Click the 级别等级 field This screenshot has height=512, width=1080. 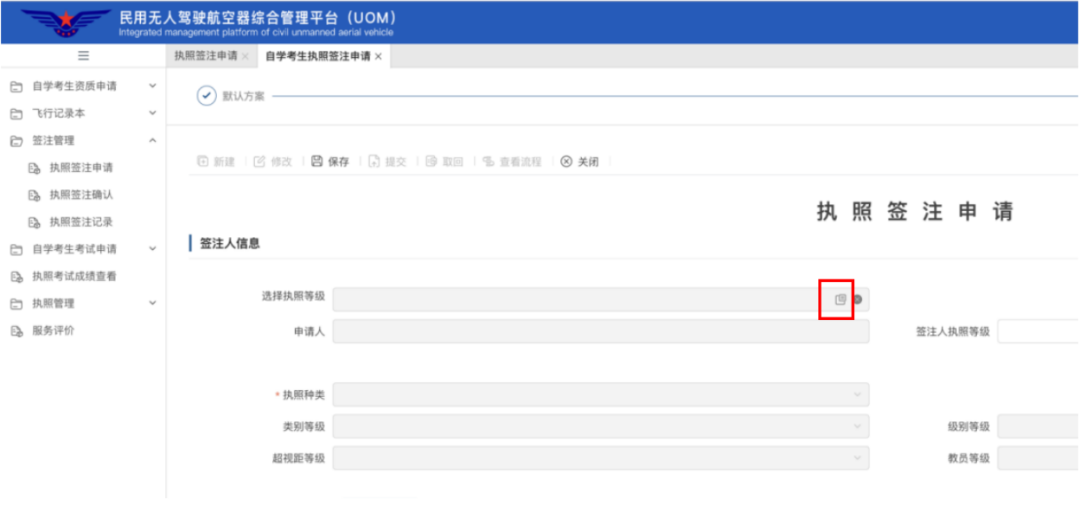pyautogui.click(x=1039, y=427)
